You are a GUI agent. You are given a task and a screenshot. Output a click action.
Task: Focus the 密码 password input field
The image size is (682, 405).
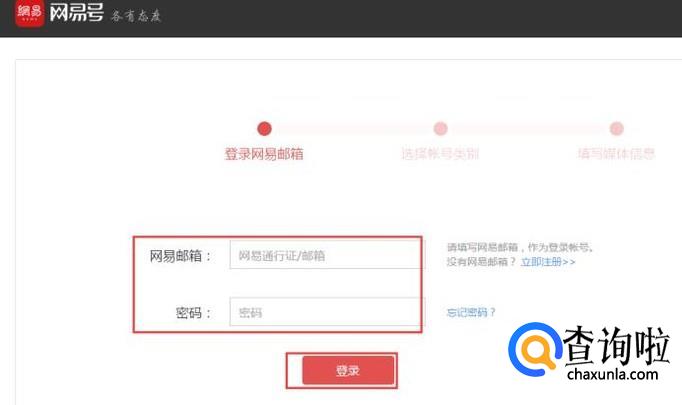coord(327,312)
